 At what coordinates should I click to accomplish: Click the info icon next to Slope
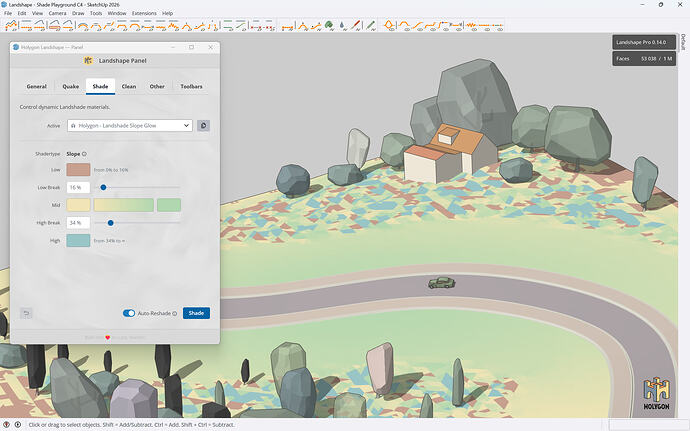click(x=84, y=154)
